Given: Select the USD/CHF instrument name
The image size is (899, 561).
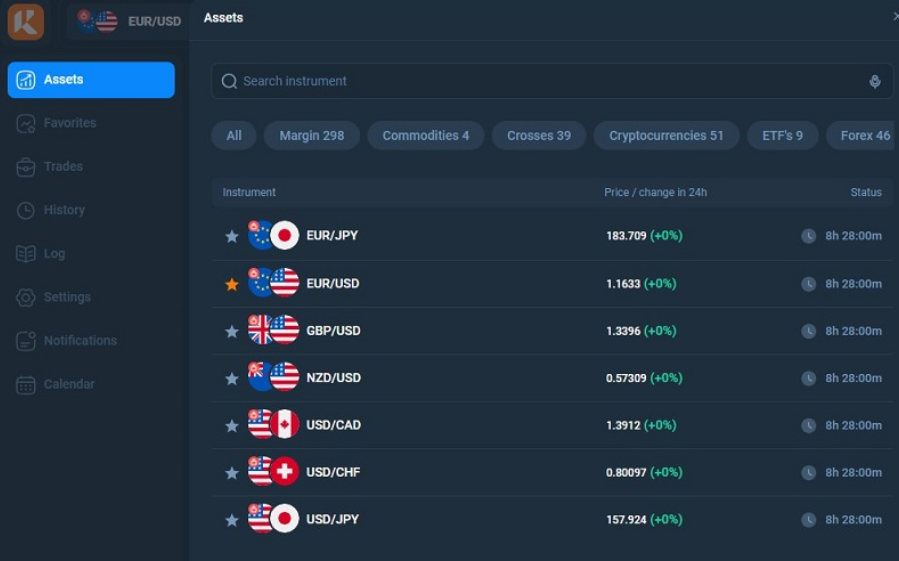Looking at the screenshot, I should pos(333,472).
